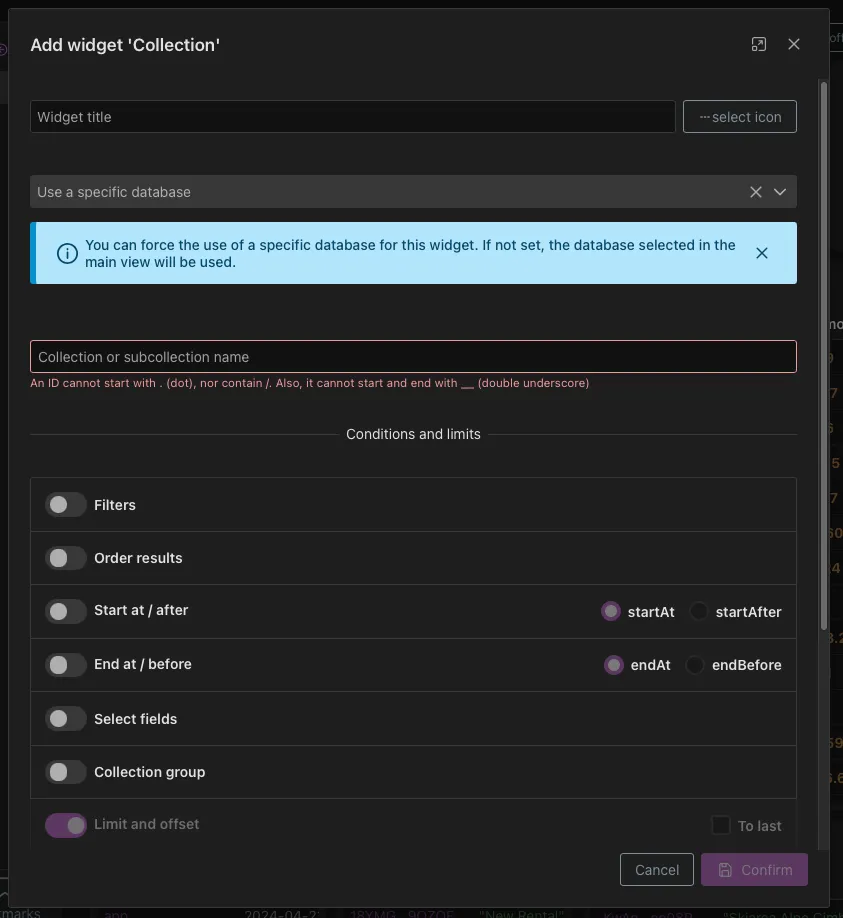Check the To last checkbox
The height and width of the screenshot is (918, 843).
(719, 825)
